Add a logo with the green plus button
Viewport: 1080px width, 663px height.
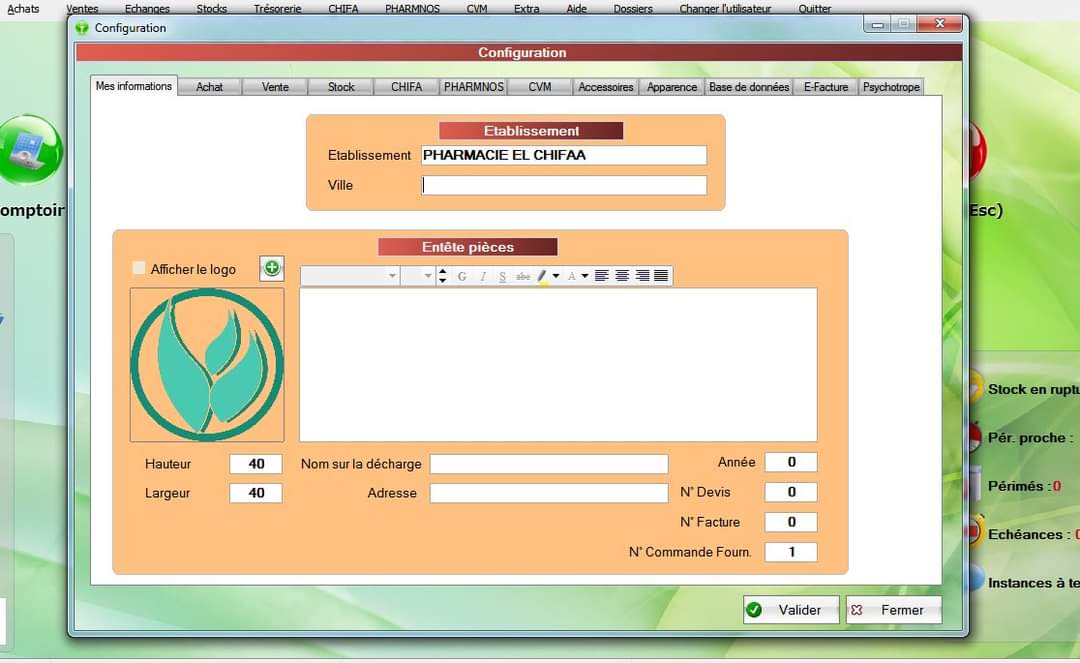click(272, 269)
